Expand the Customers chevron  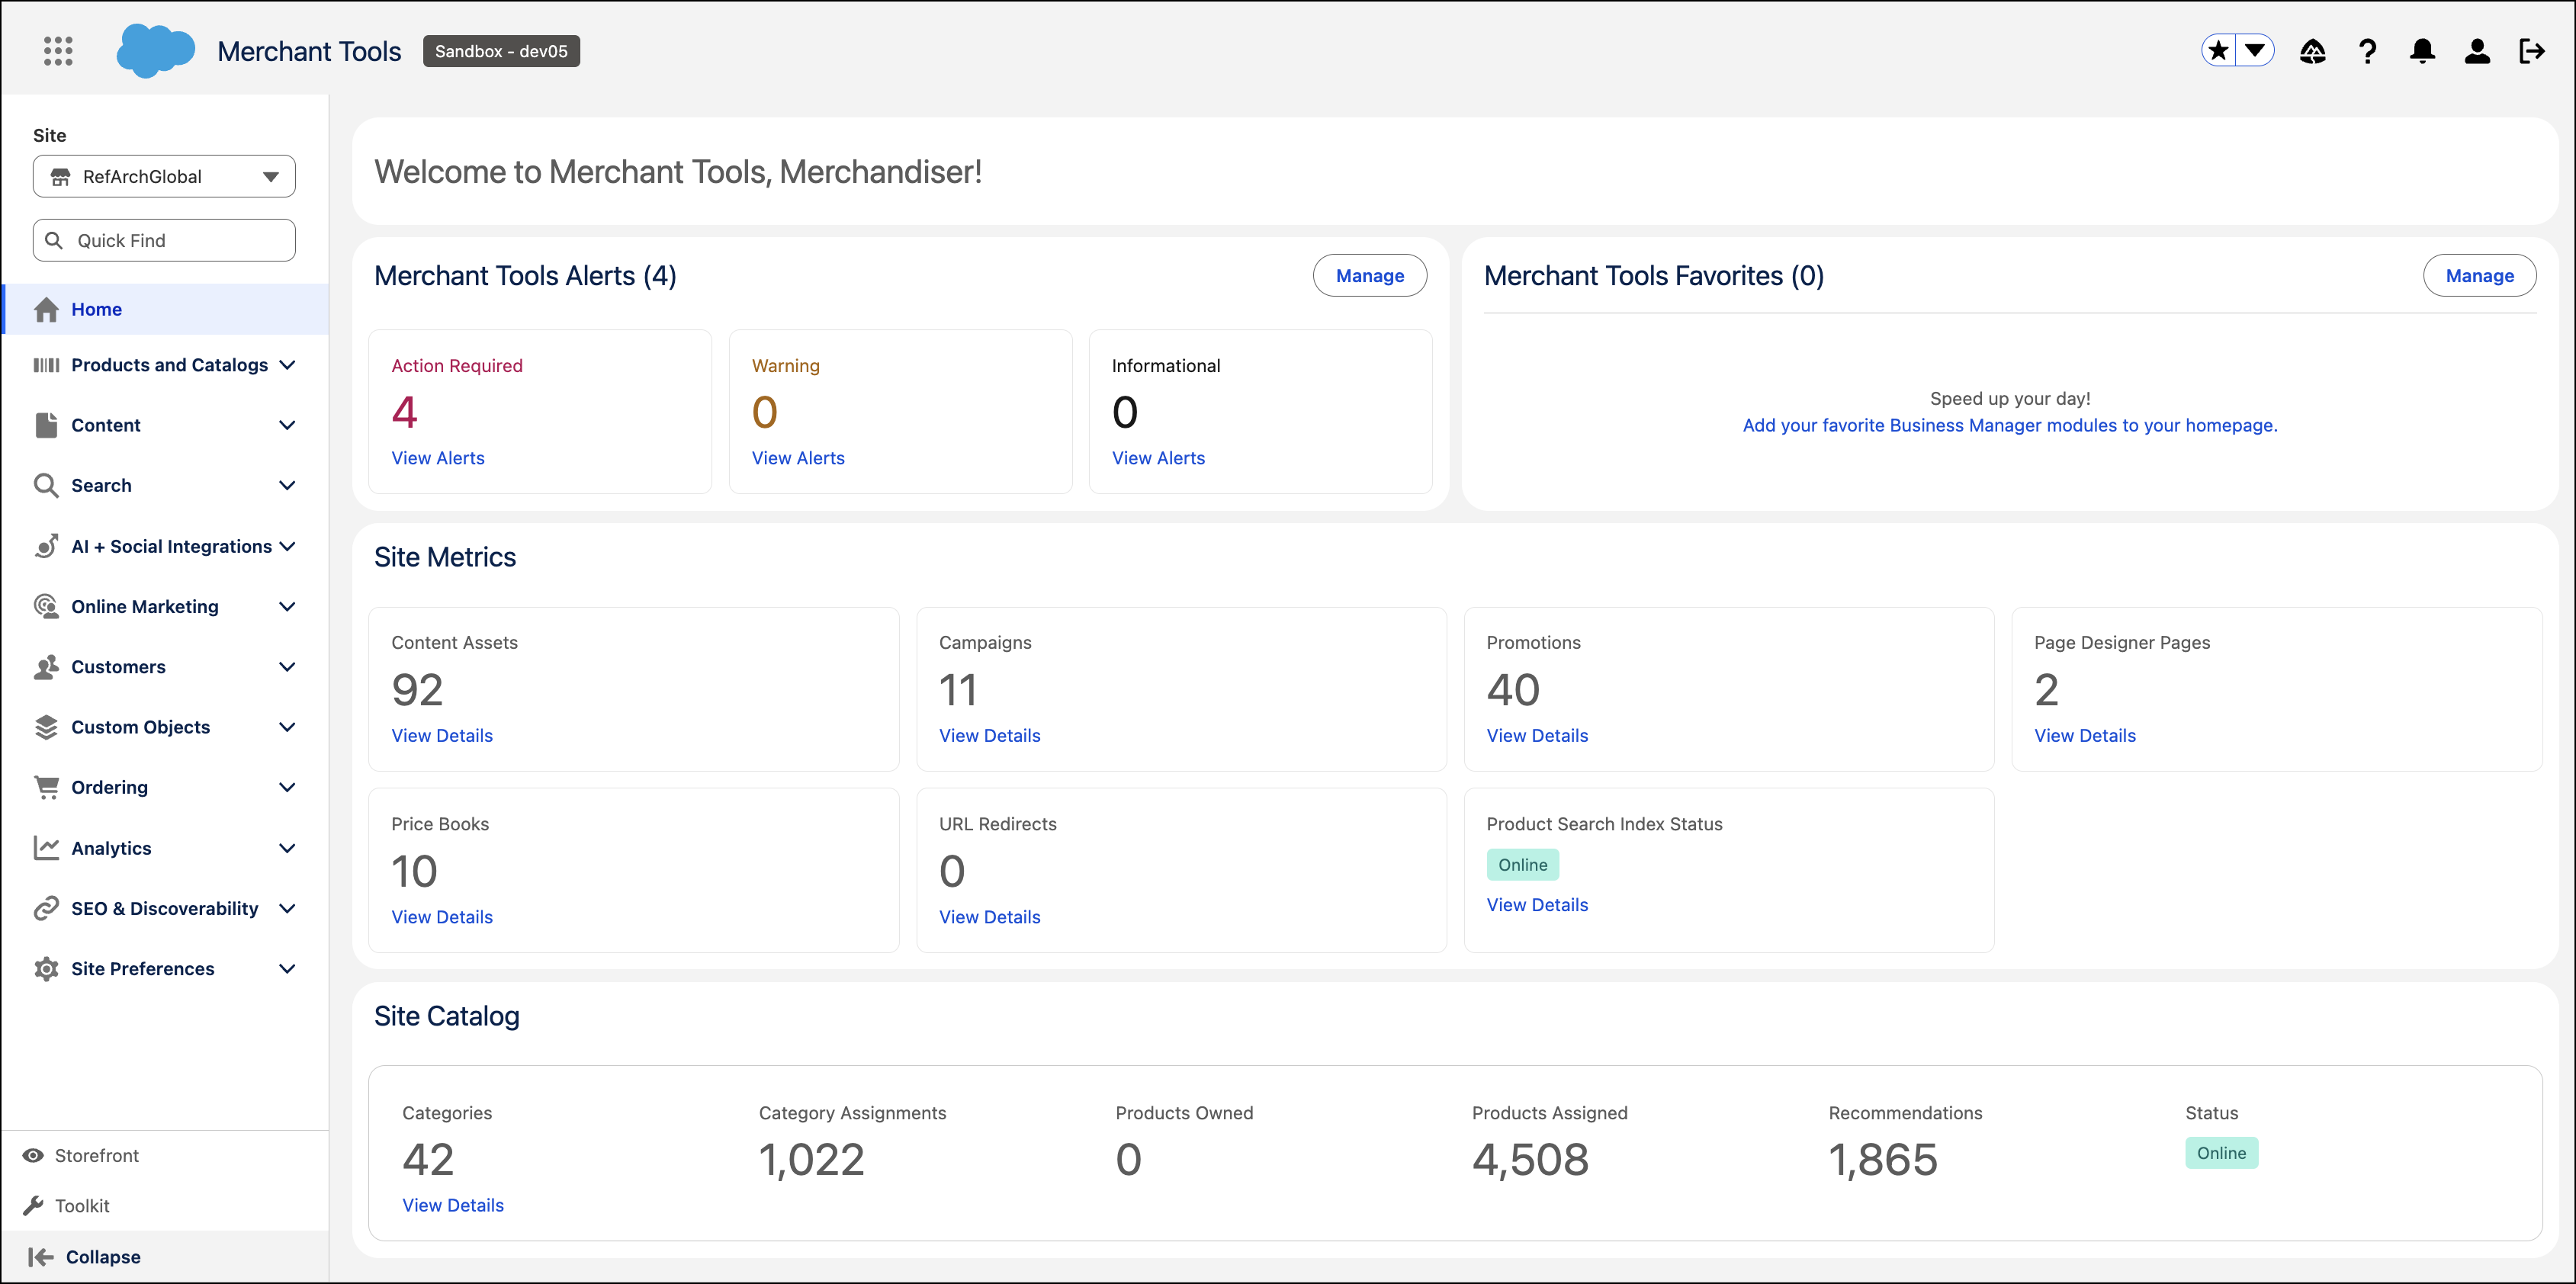click(x=287, y=667)
